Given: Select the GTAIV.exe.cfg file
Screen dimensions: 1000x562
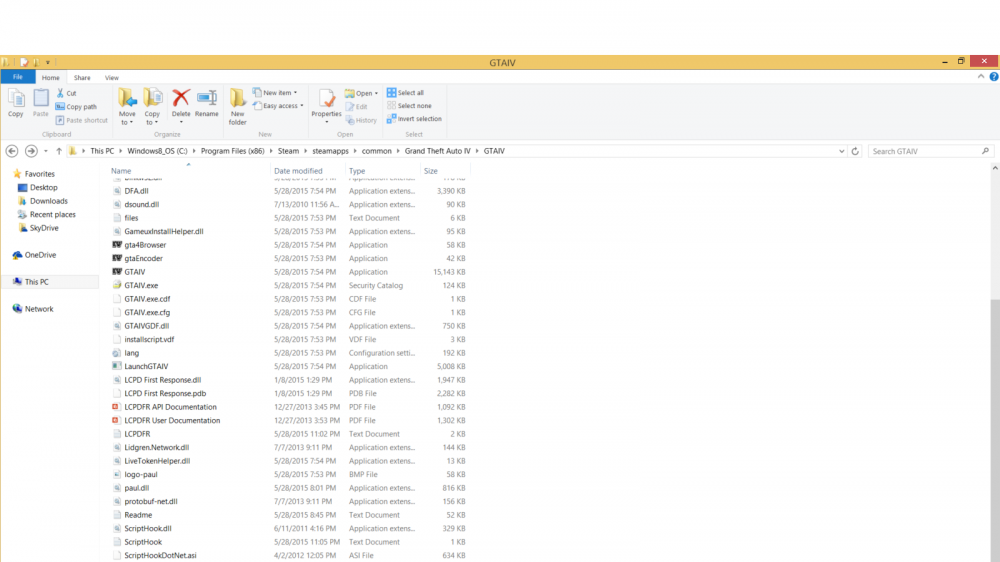Looking at the screenshot, I should click(147, 313).
